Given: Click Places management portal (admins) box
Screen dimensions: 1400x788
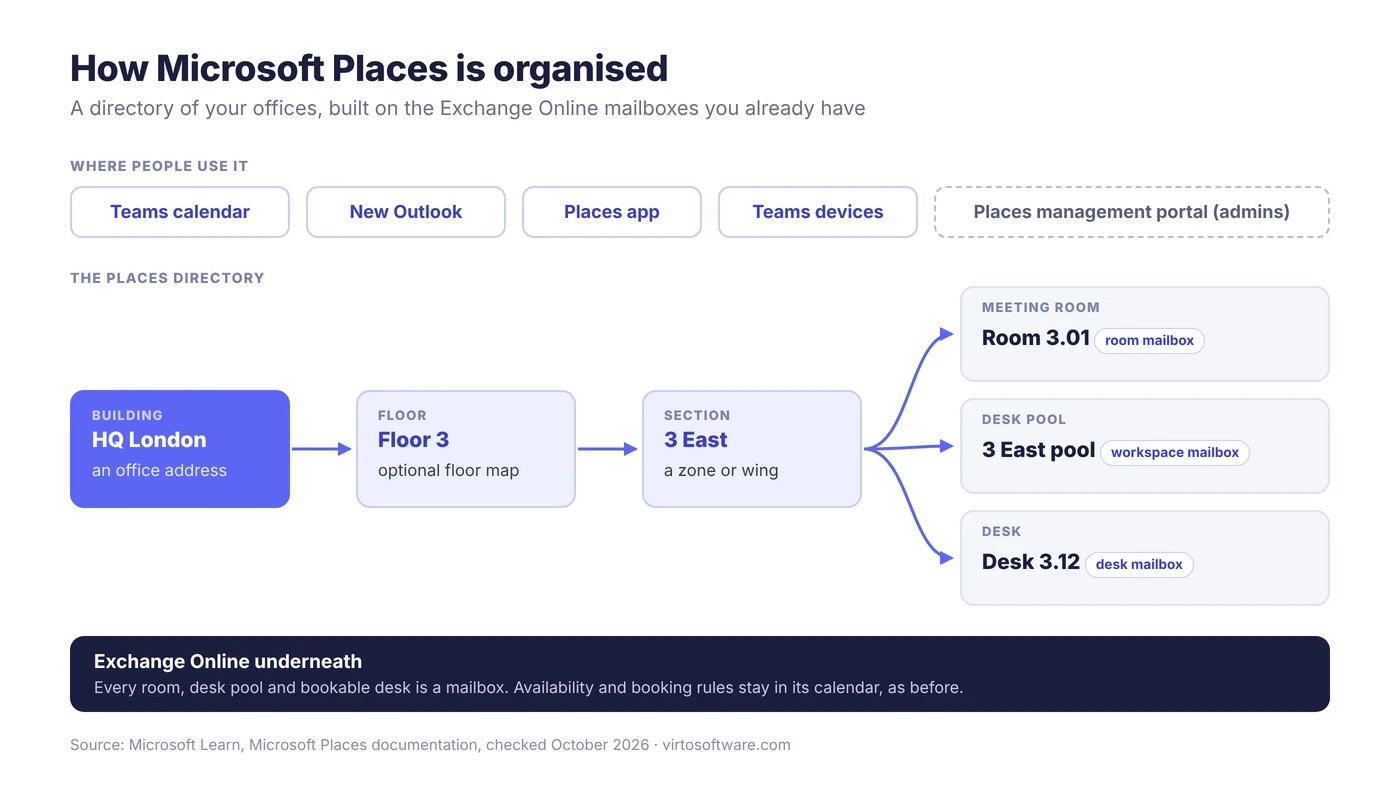Looking at the screenshot, I should tap(1132, 212).
